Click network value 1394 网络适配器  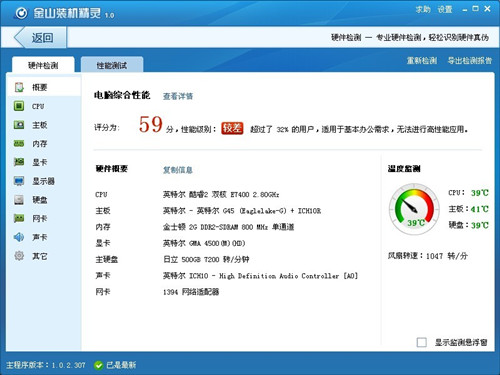[191, 292]
